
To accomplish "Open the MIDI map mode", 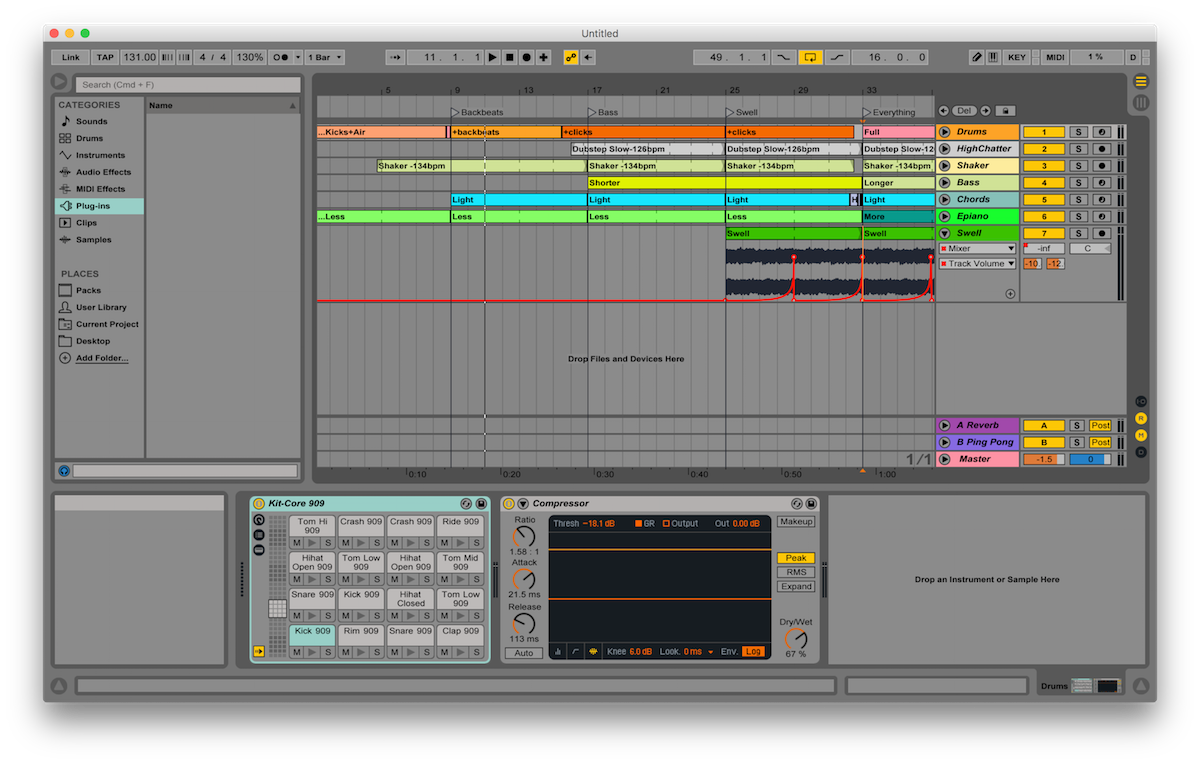I will (x=1055, y=57).
